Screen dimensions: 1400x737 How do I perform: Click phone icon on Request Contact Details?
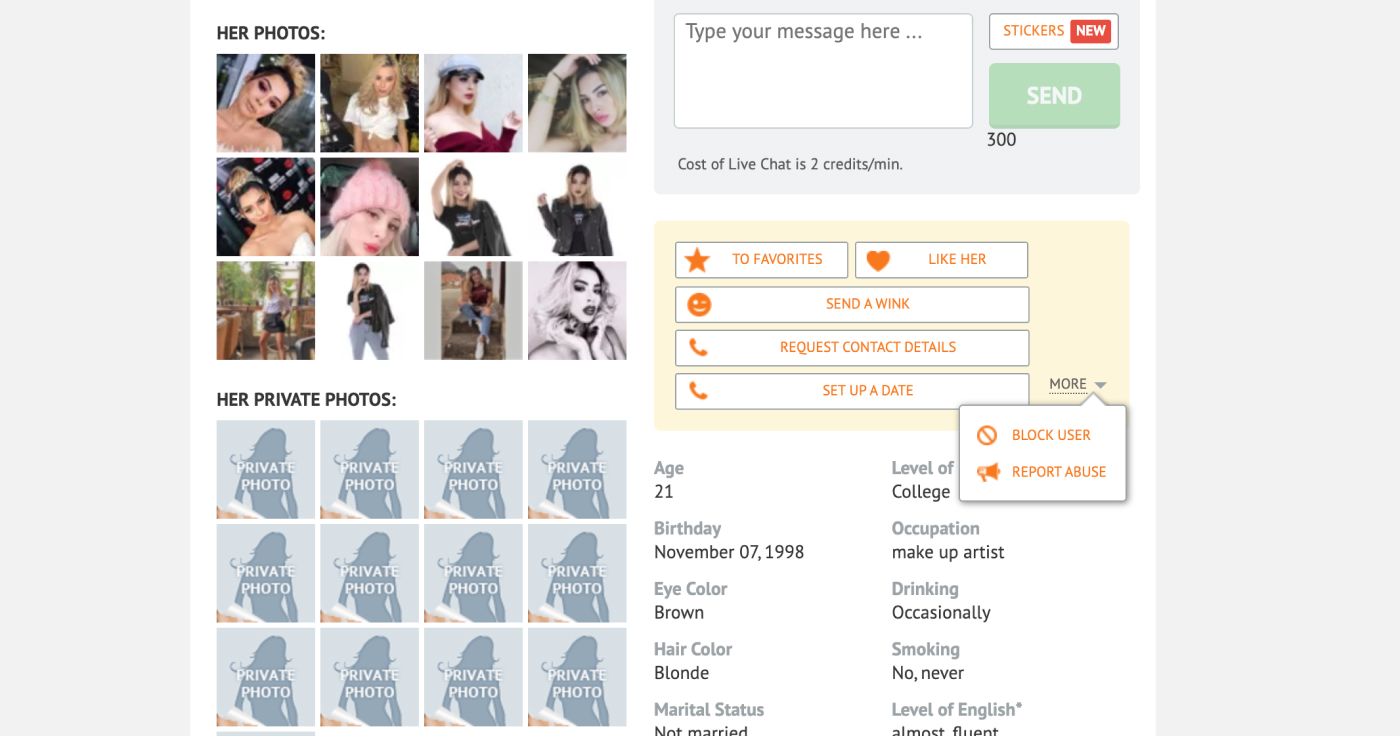(x=698, y=348)
